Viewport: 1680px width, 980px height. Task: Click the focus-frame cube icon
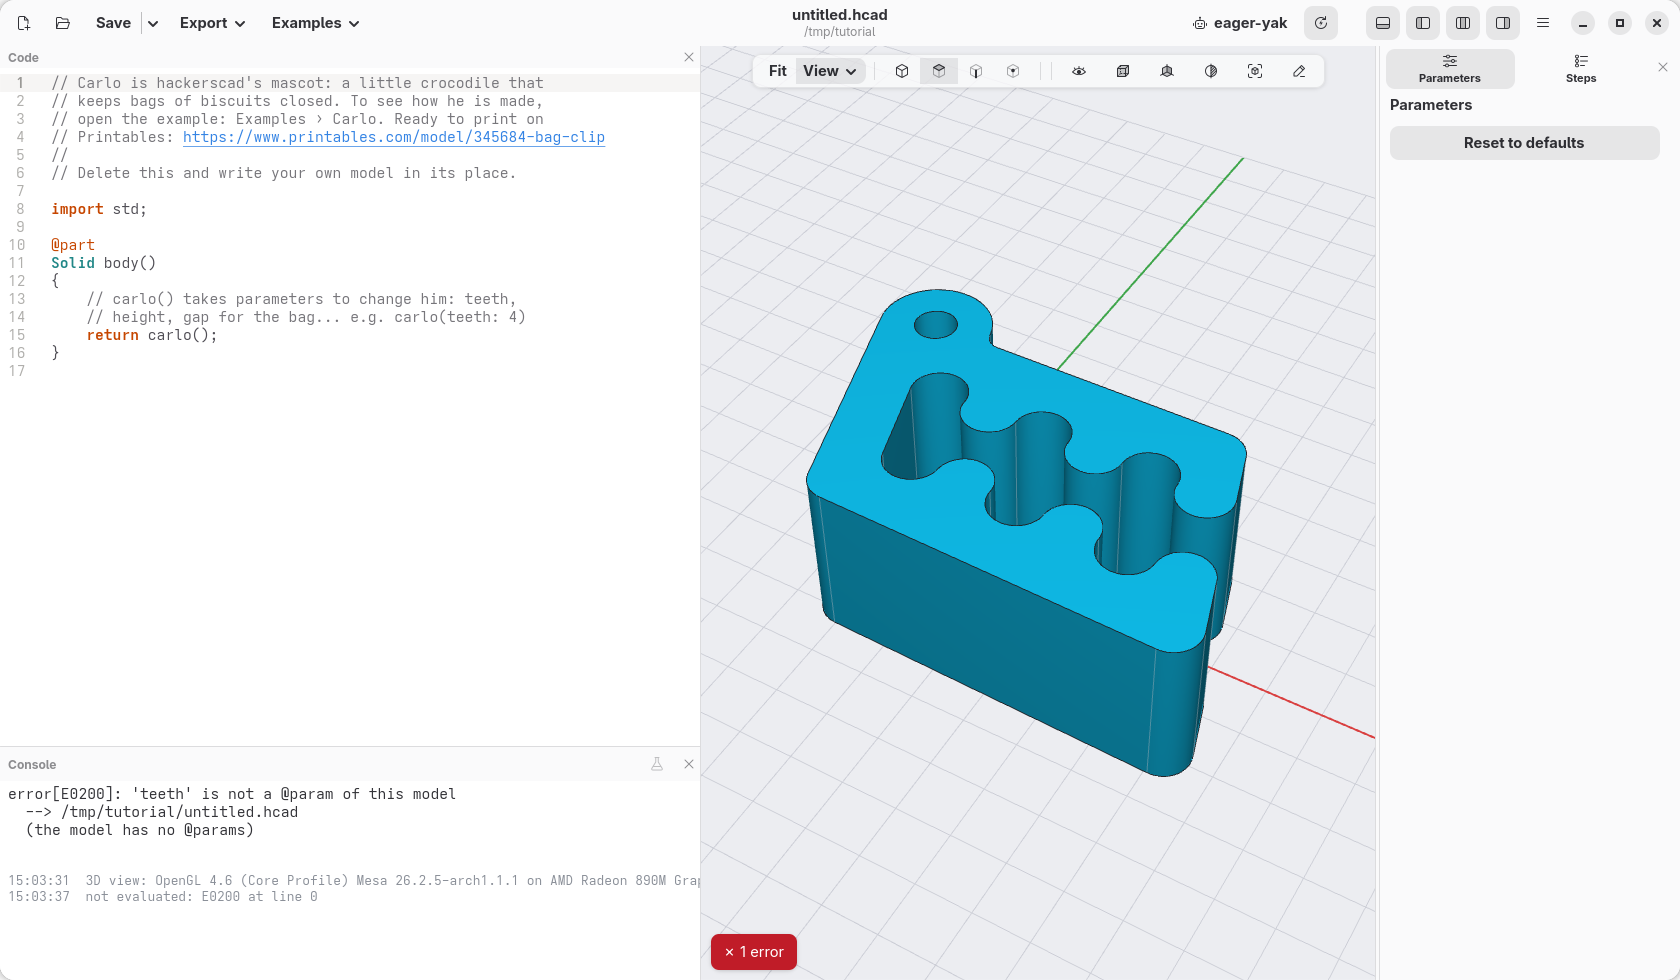click(1255, 71)
